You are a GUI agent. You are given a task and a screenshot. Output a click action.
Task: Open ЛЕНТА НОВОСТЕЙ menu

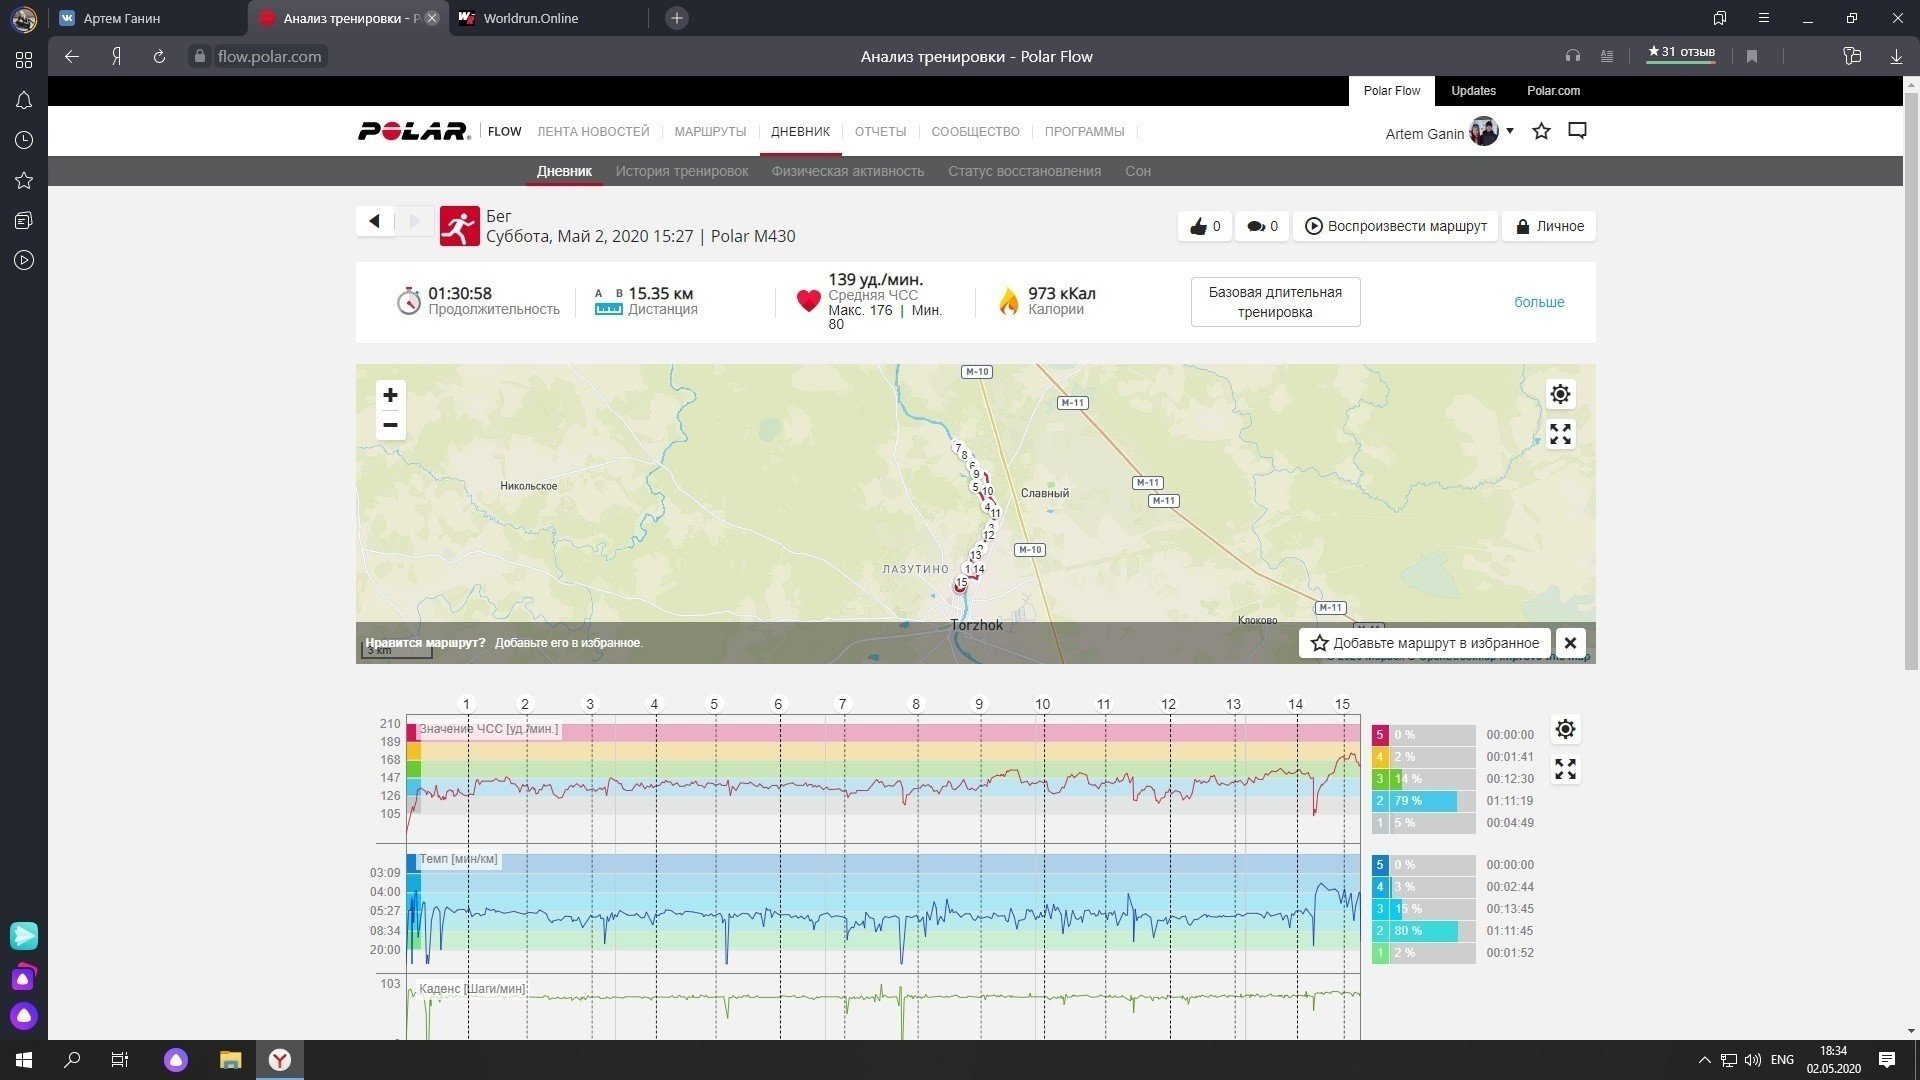click(x=593, y=131)
